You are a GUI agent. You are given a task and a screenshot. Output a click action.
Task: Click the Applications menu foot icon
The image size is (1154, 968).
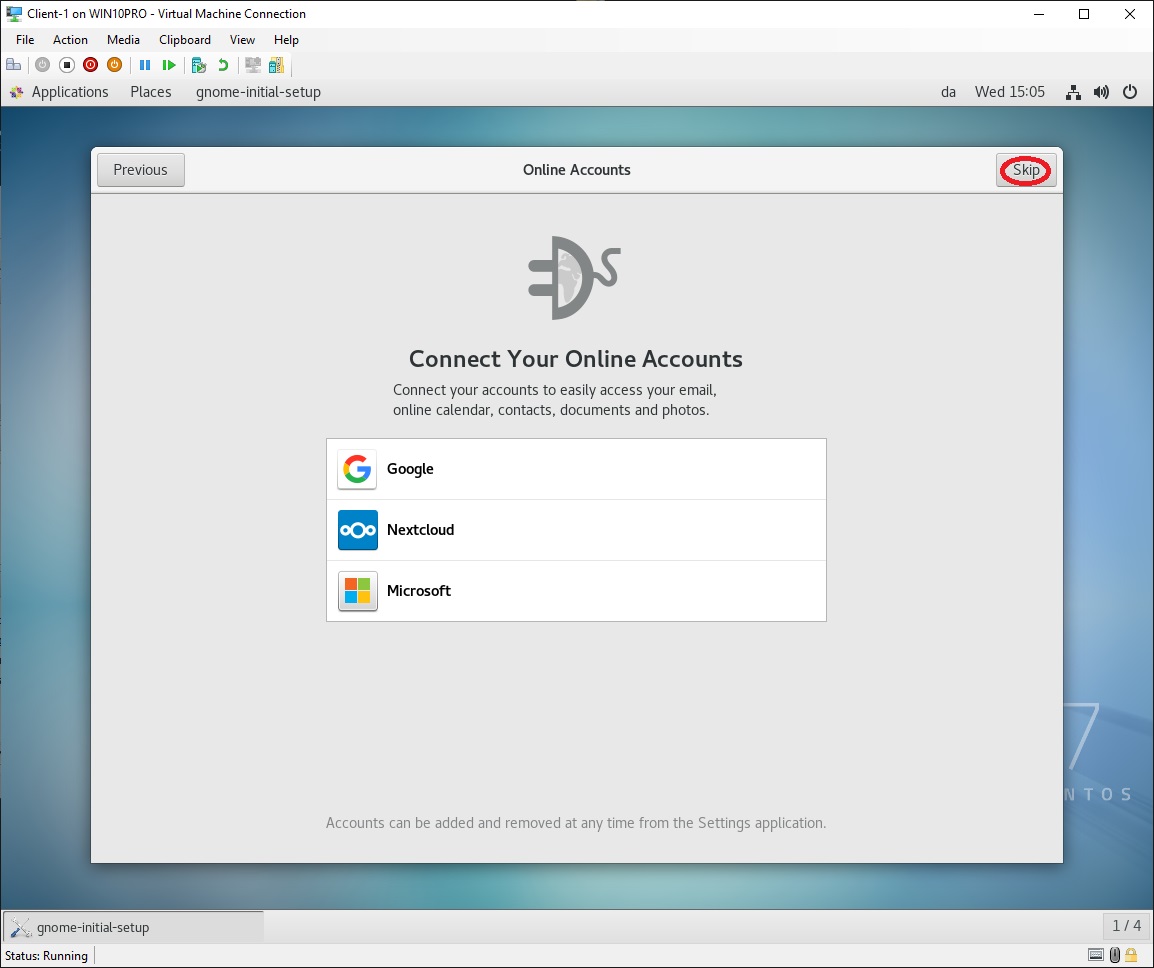[16, 92]
